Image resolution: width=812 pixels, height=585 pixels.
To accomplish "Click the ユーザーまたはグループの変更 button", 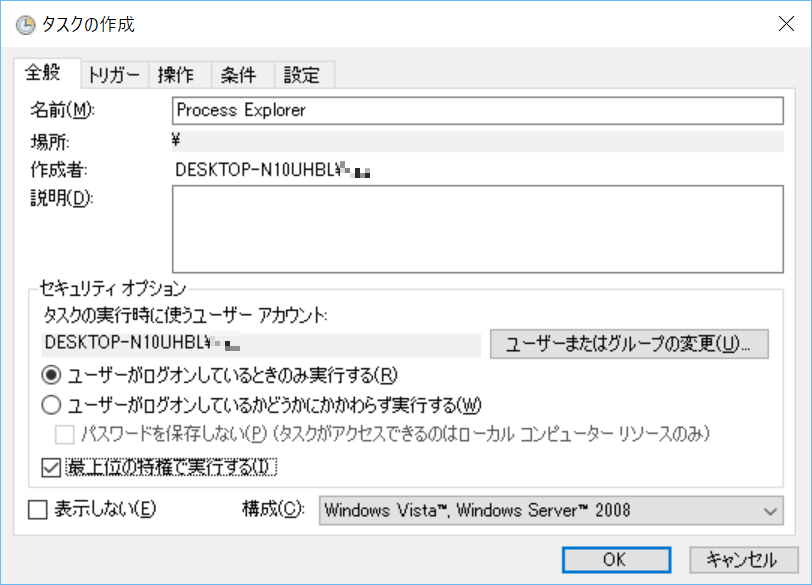I will 629,344.
